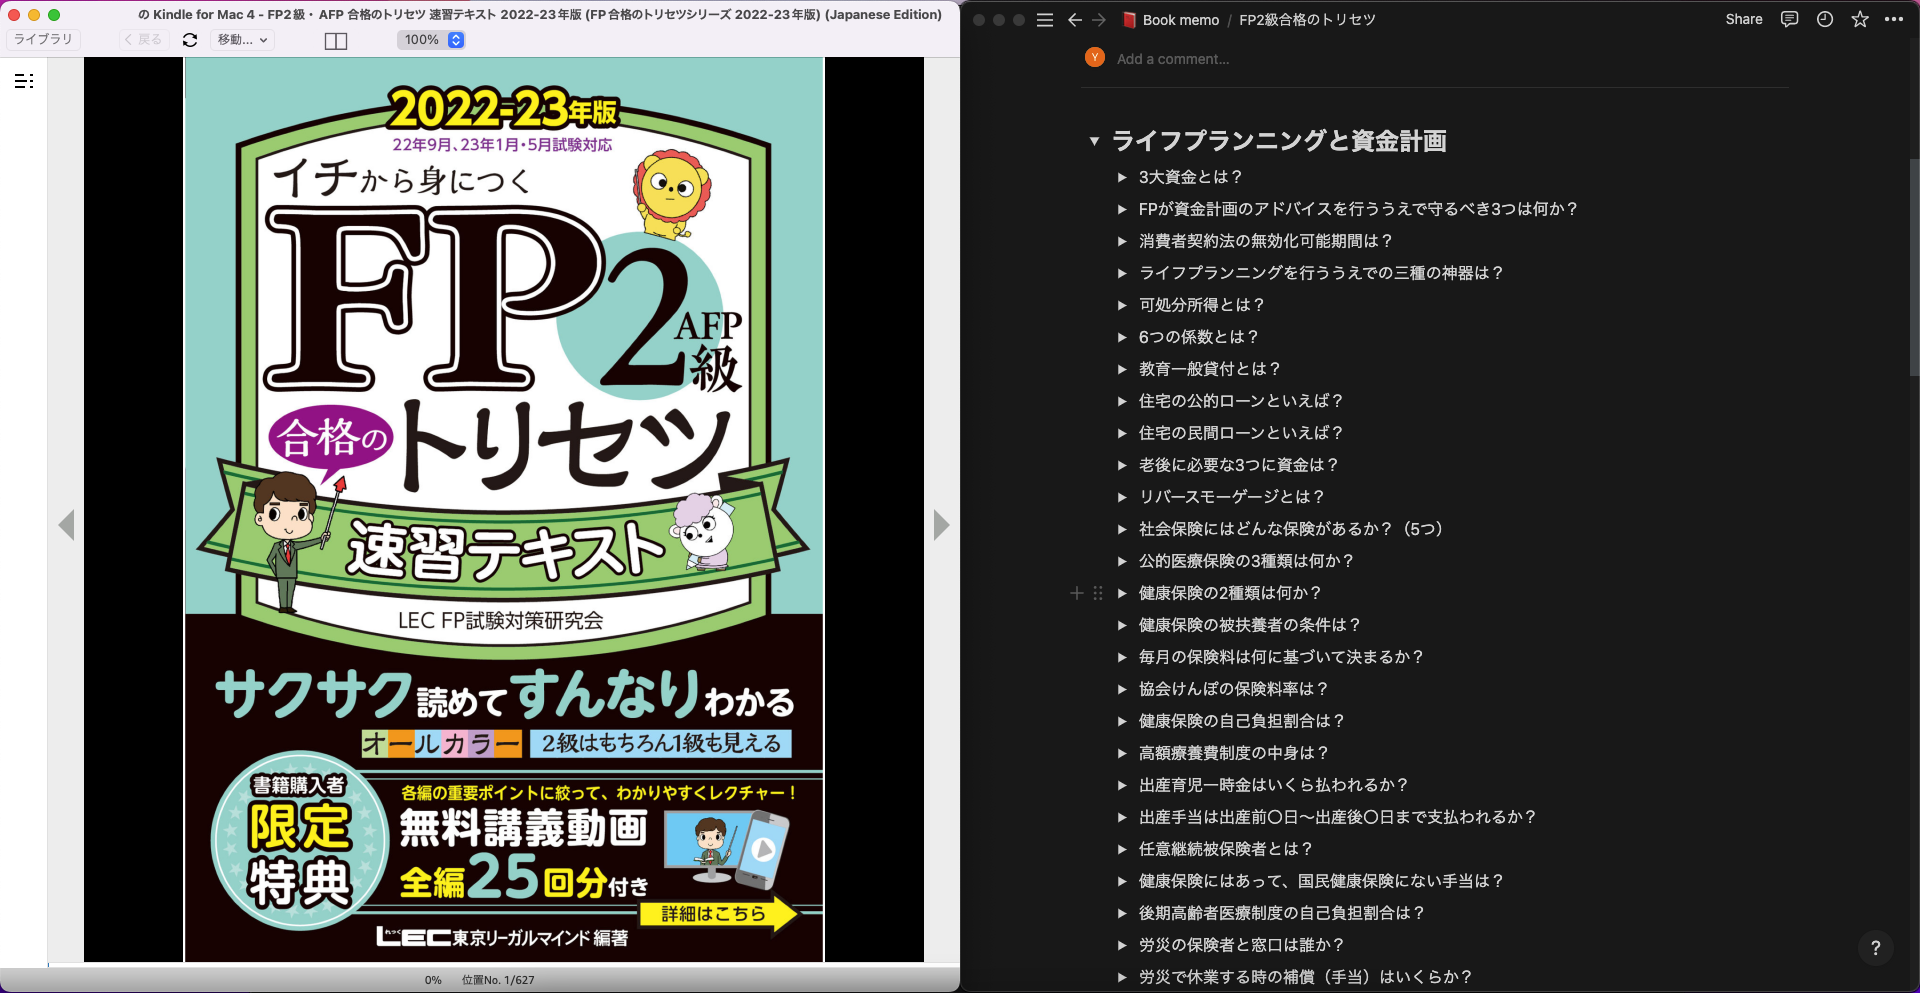Click Book memo in the breadcrumb
This screenshot has height=993, width=1920.
[1180, 19]
